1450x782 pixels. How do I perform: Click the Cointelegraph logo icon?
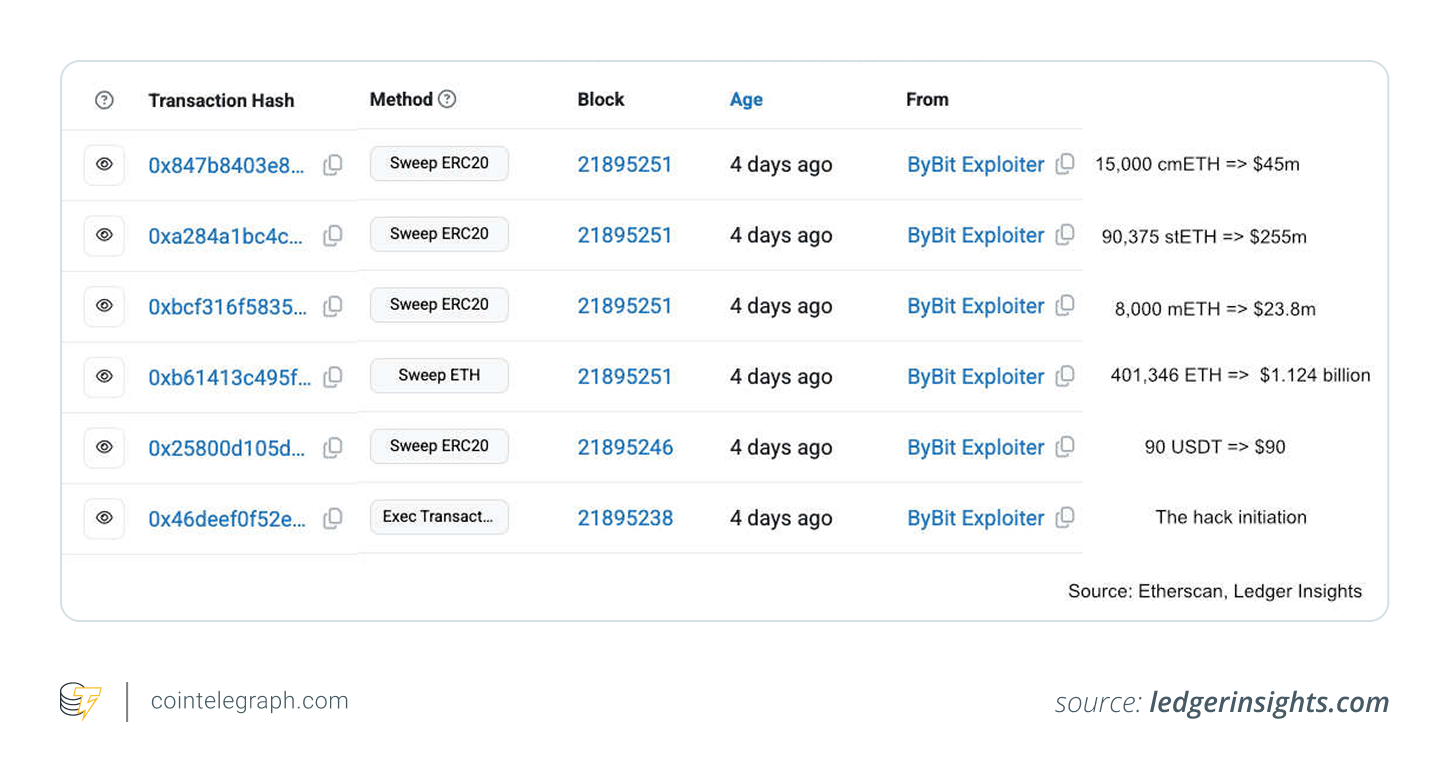click(x=80, y=701)
